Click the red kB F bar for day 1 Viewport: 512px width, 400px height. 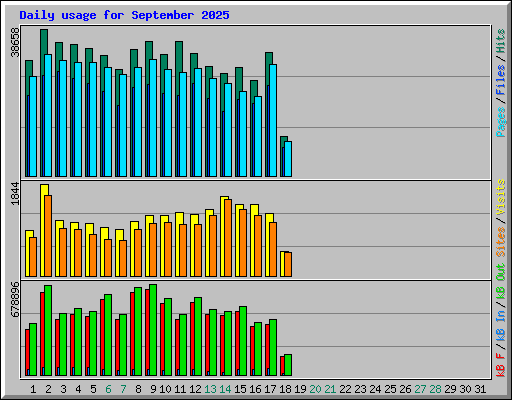[x=27, y=350]
